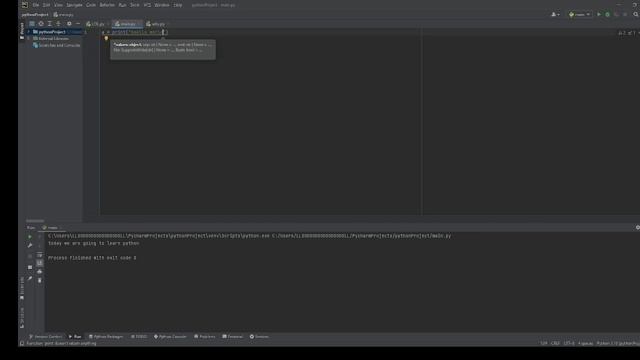The height and width of the screenshot is (360, 640).
Task: Click Rerun green arrow in Run panel
Action: click(x=30, y=237)
